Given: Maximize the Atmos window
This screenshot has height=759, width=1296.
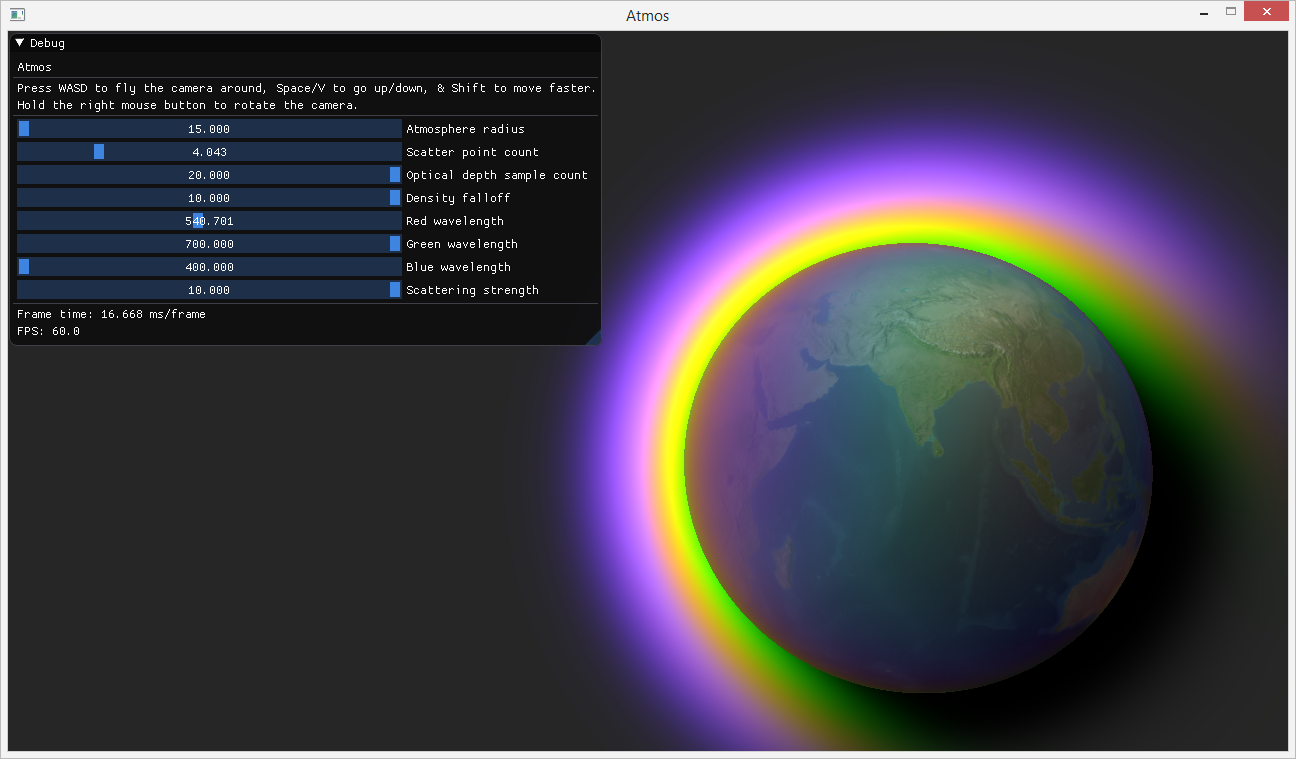Looking at the screenshot, I should 1231,12.
